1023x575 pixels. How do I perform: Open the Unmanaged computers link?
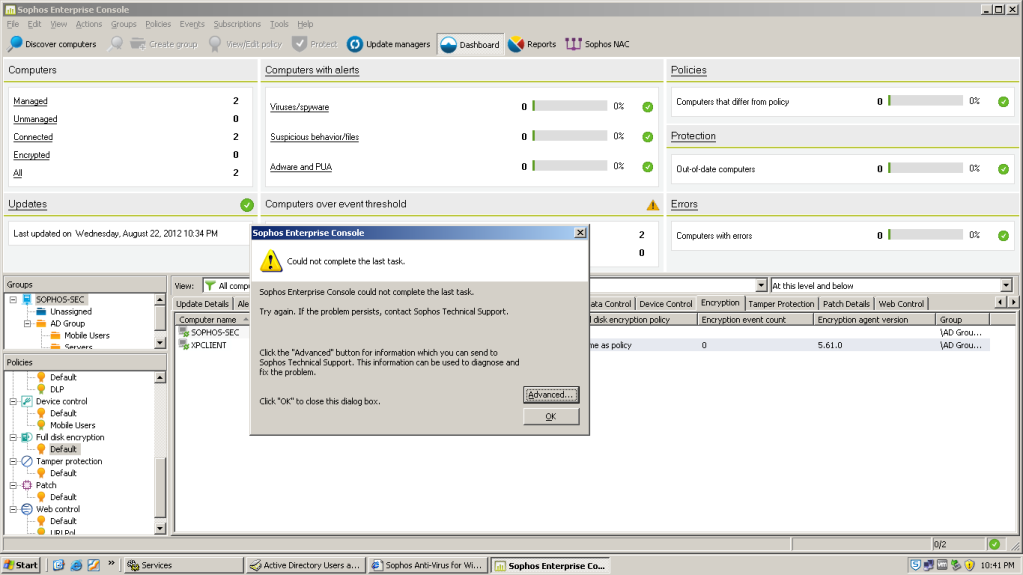[x=35, y=119]
